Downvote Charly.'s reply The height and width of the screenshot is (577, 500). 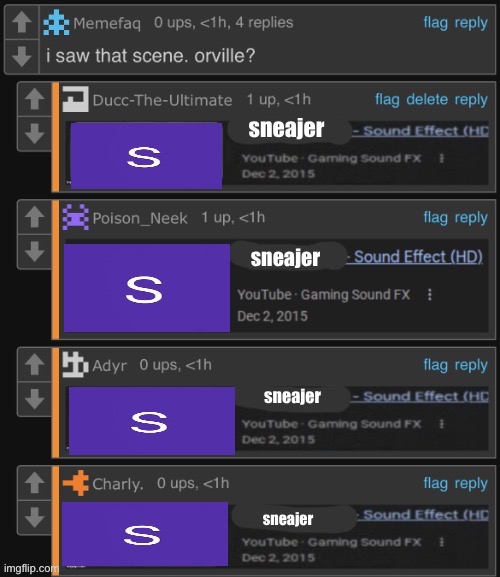pyautogui.click(x=35, y=517)
